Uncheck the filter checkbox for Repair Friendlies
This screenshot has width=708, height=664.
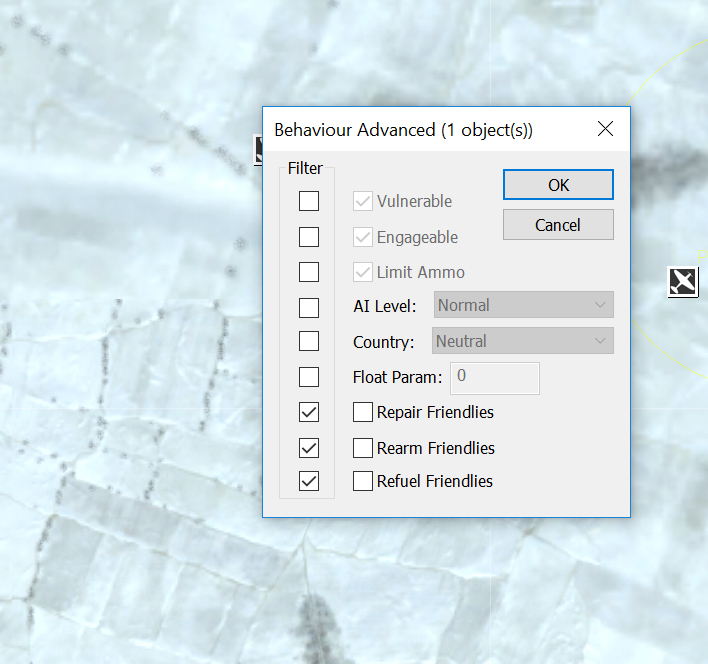[309, 412]
